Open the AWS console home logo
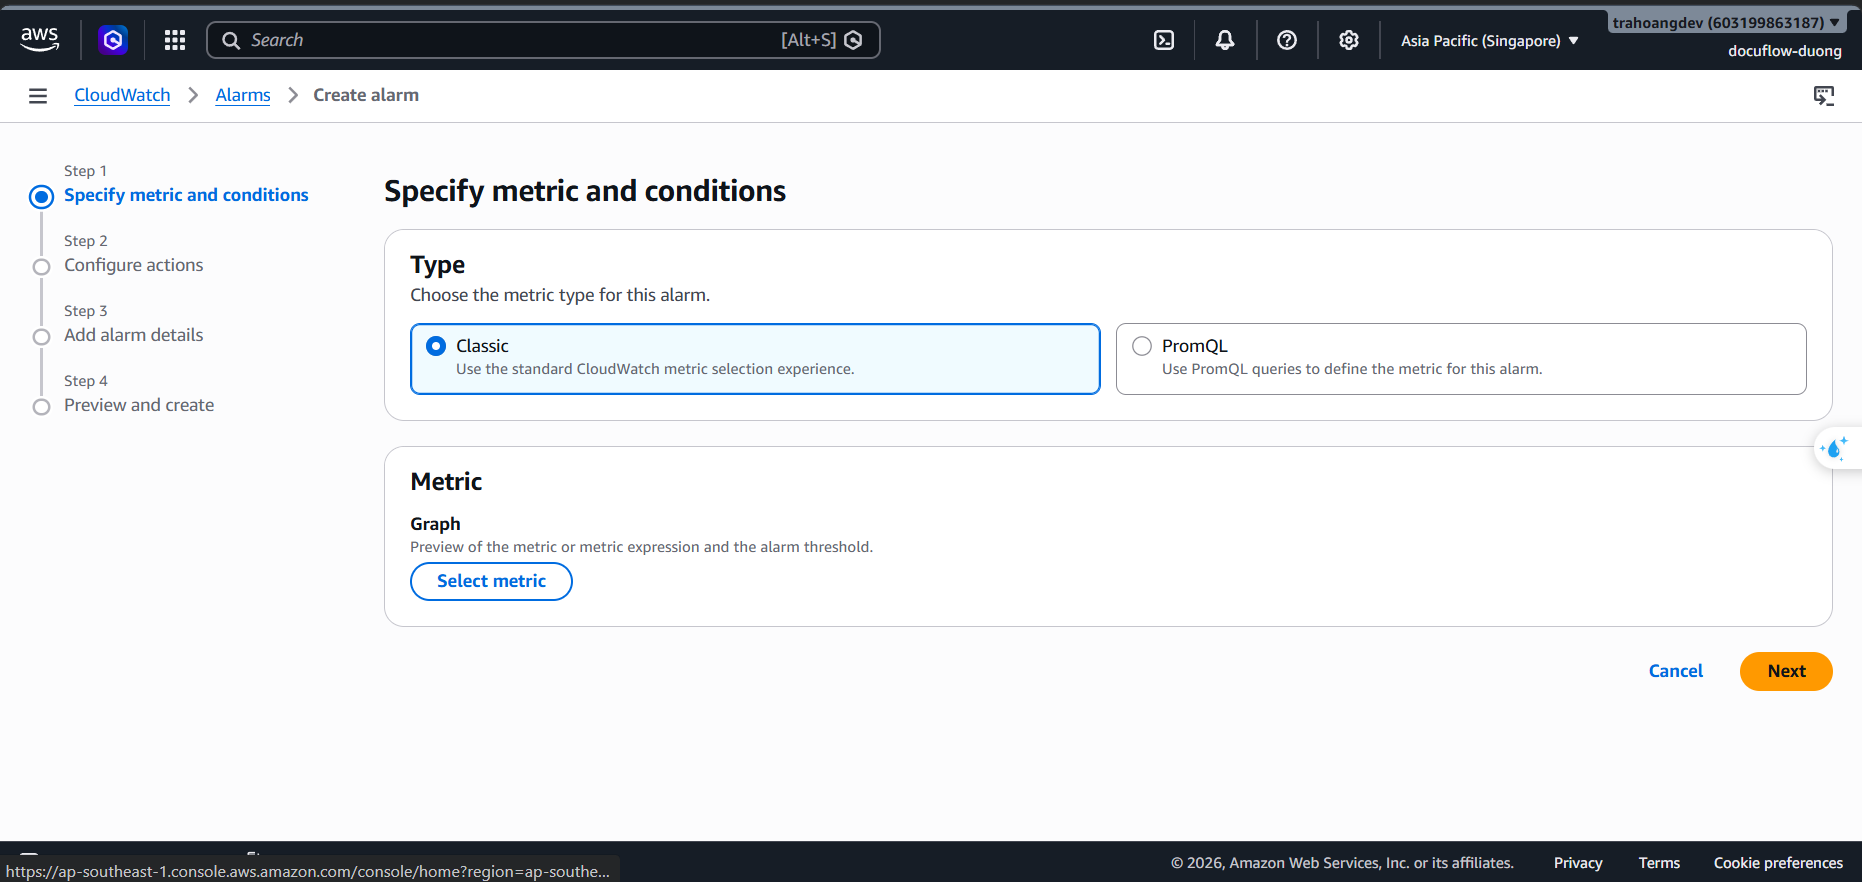This screenshot has height=882, width=1862. (x=40, y=40)
